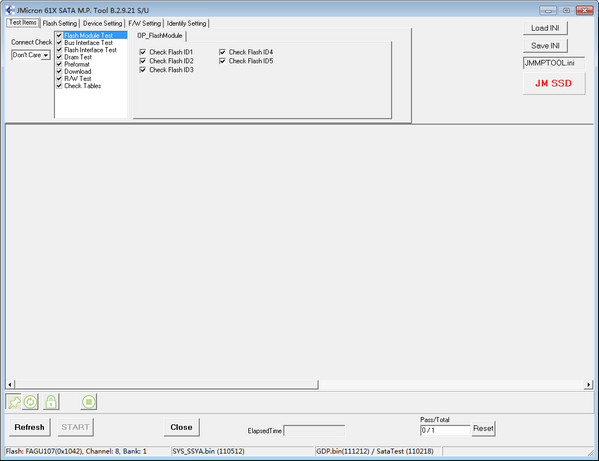
Task: Toggle the R/W Test checkbox
Action: point(59,79)
